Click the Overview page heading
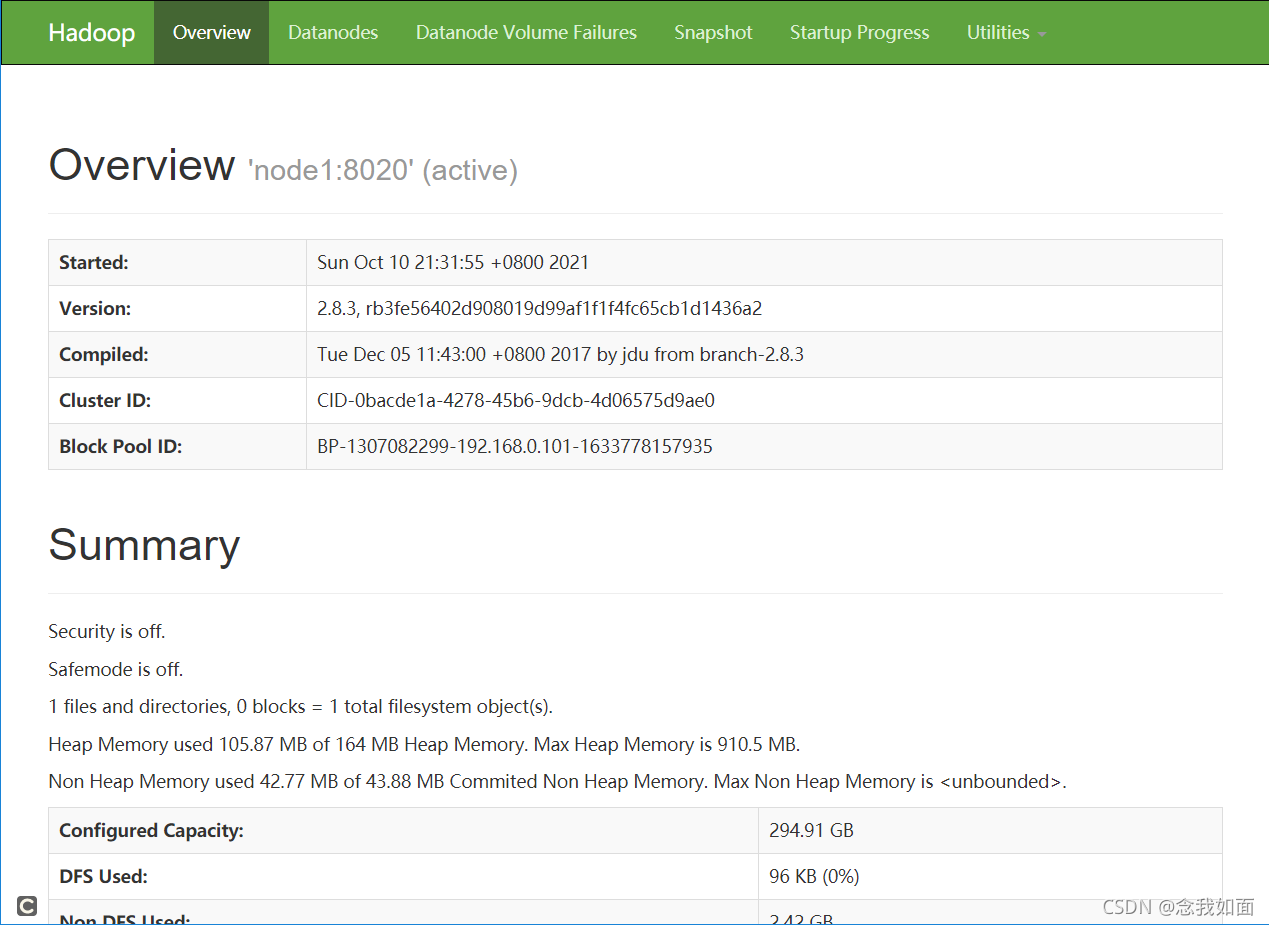The image size is (1269, 925). click(141, 164)
